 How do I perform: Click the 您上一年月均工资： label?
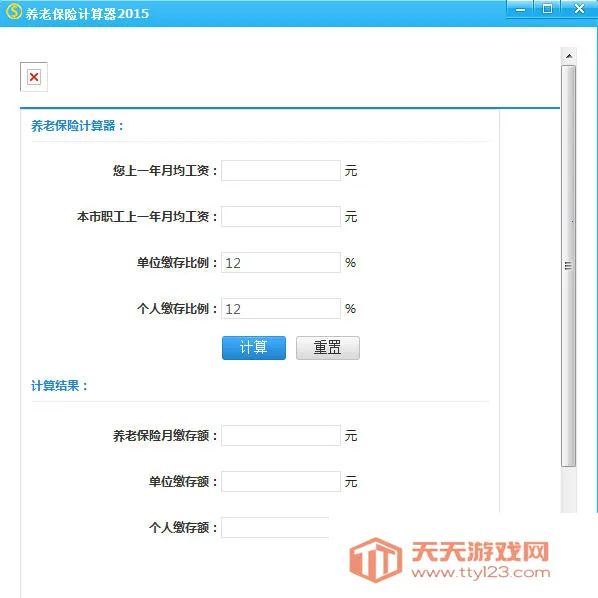click(x=165, y=170)
